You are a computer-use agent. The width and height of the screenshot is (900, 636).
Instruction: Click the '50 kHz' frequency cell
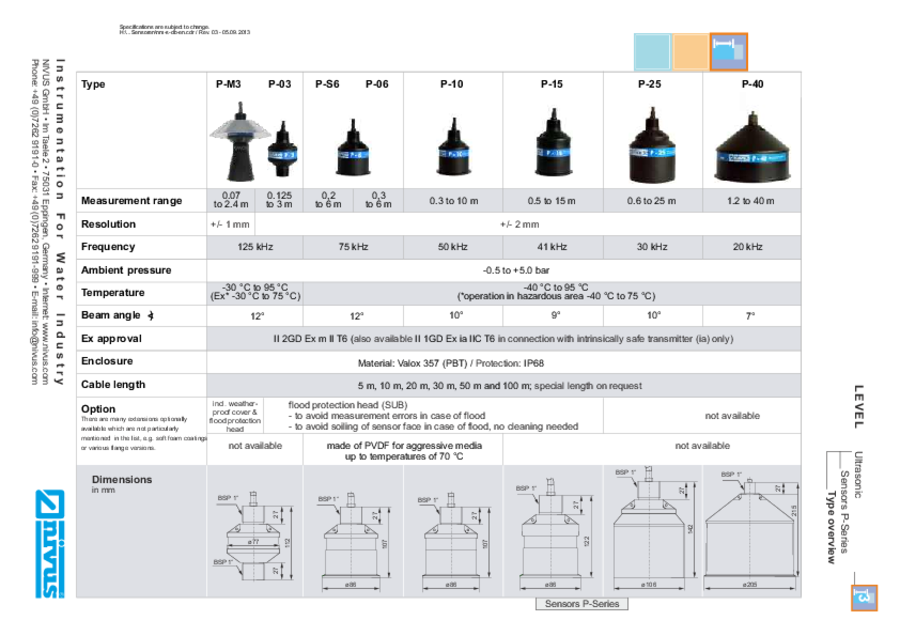coord(453,247)
